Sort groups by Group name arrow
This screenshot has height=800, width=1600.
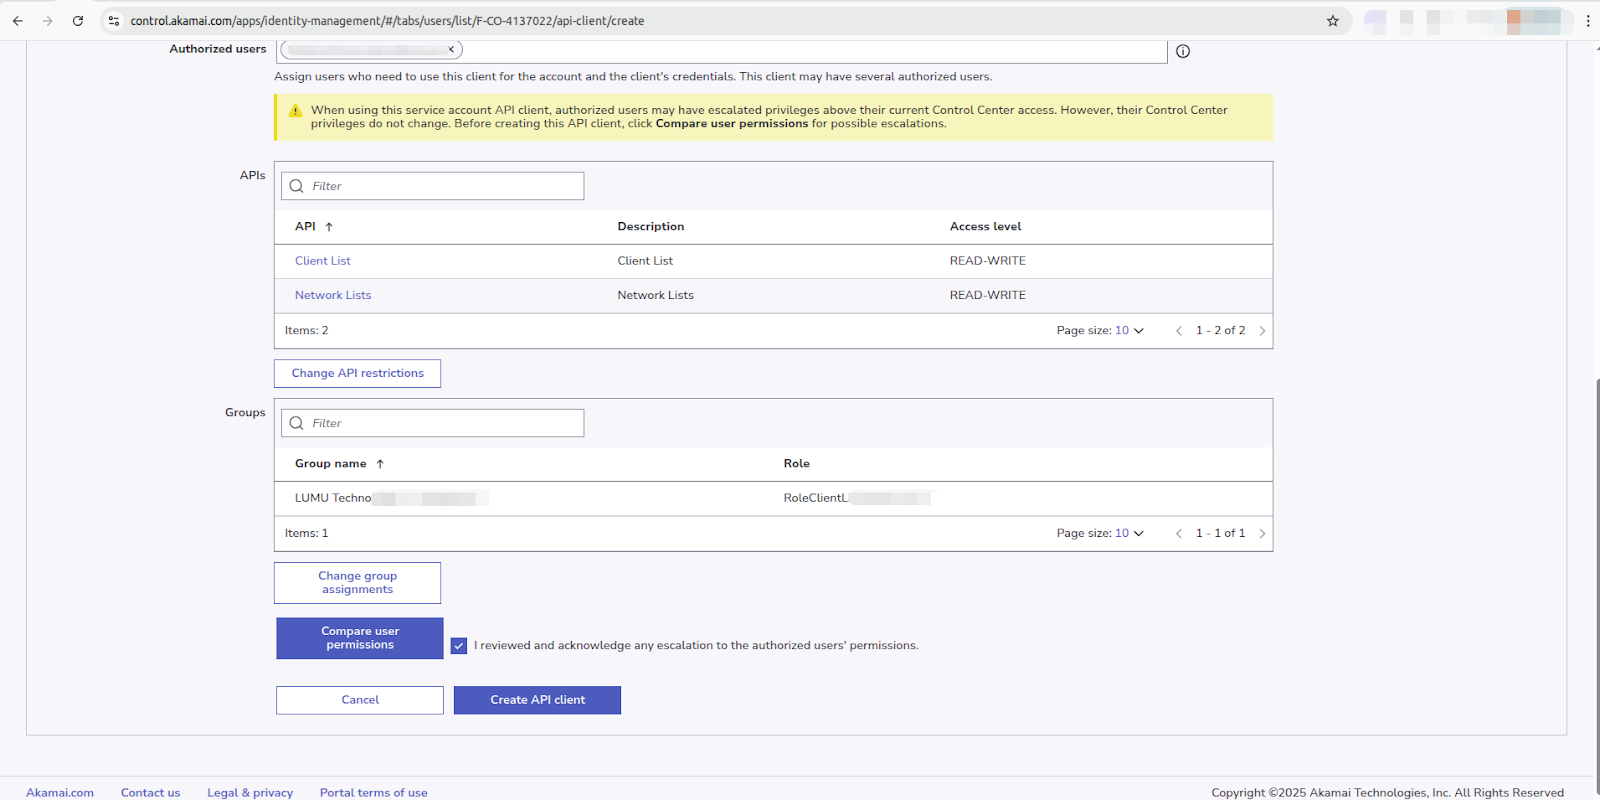point(380,464)
